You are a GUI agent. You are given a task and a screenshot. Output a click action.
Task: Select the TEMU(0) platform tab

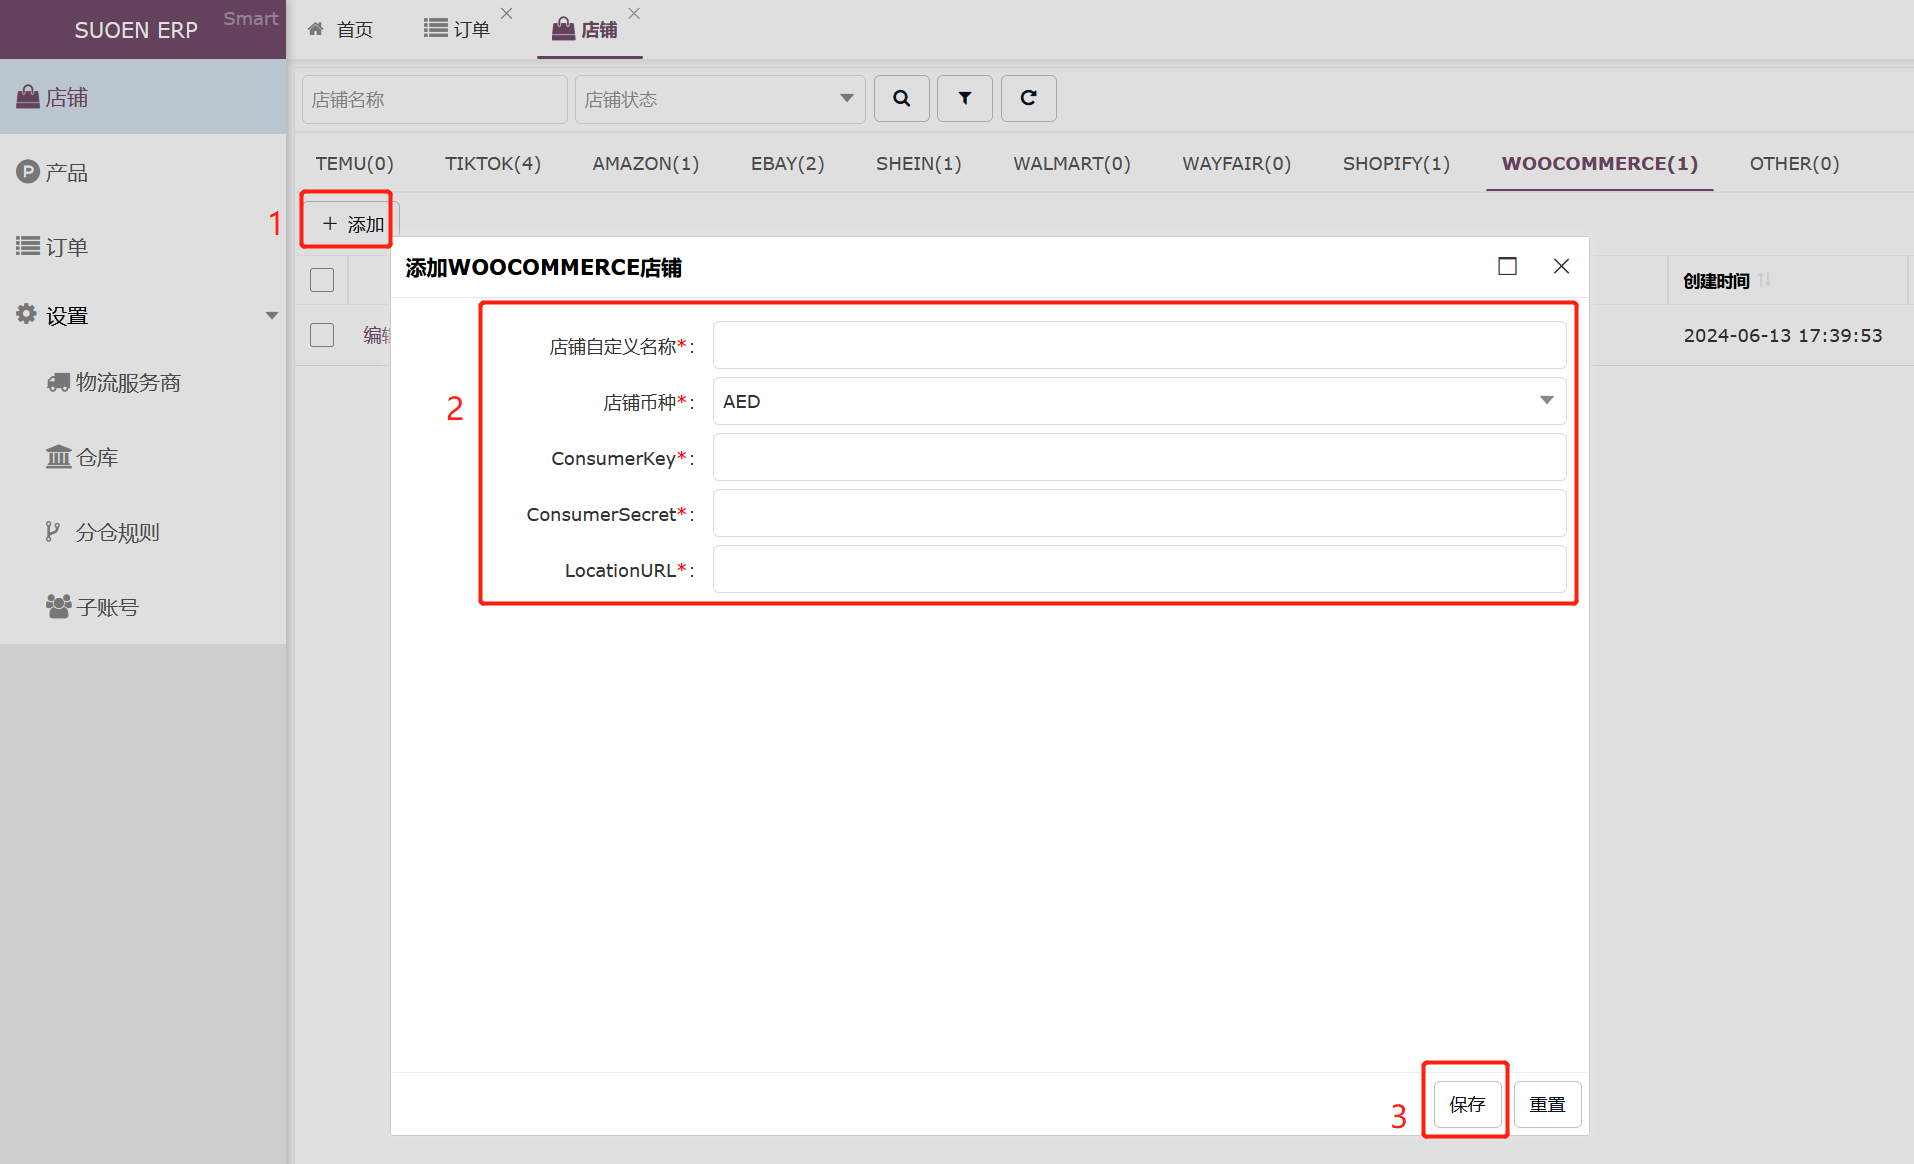(355, 163)
